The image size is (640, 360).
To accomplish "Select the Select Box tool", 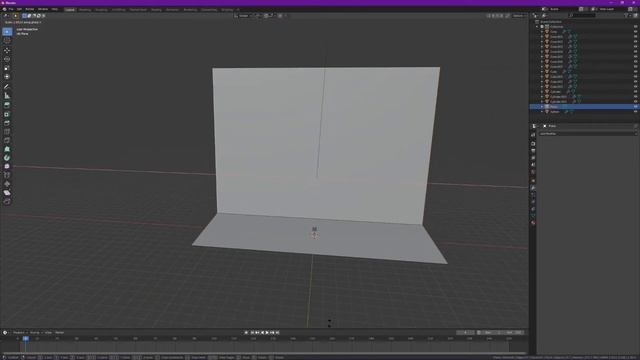I will click(7, 31).
